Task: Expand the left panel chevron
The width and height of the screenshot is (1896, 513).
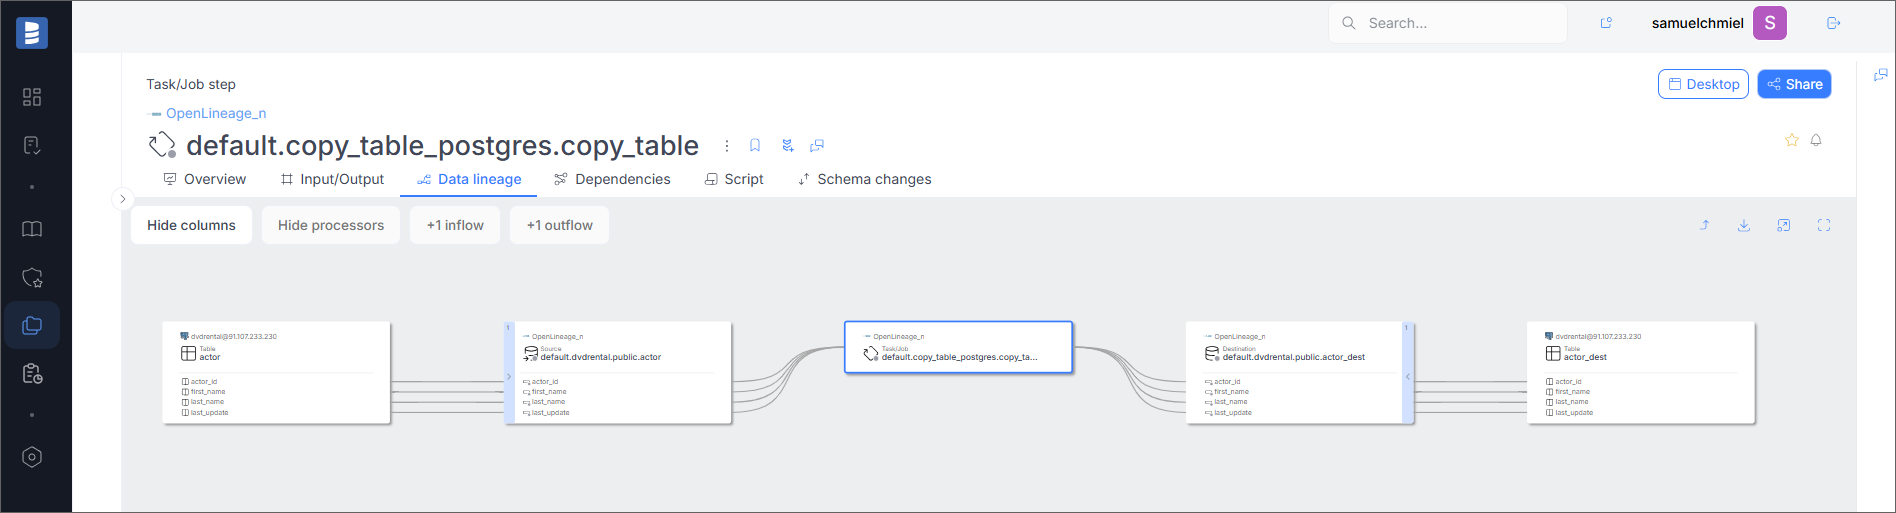Action: pyautogui.click(x=123, y=199)
